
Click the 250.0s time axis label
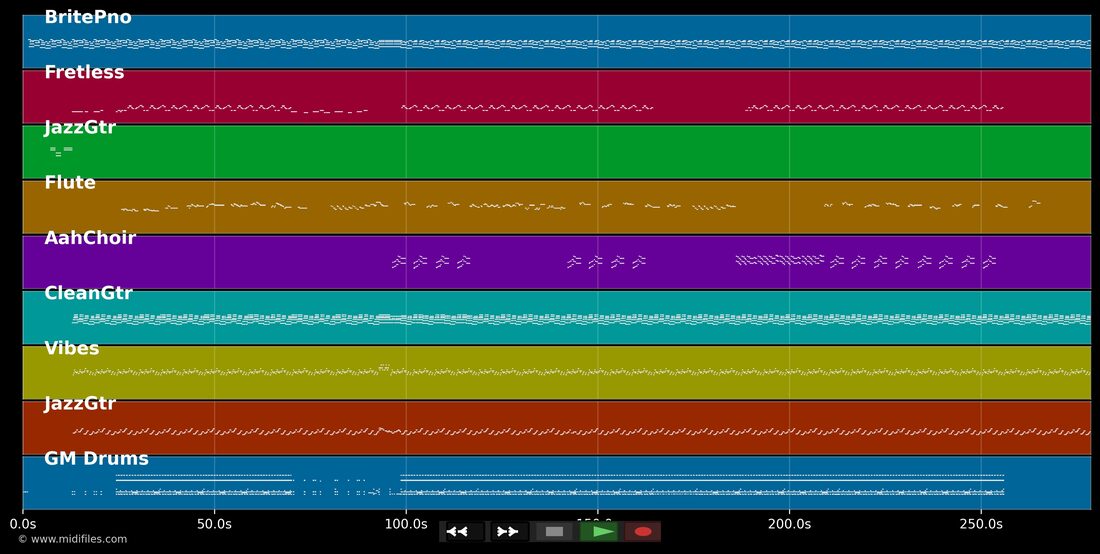(x=981, y=524)
